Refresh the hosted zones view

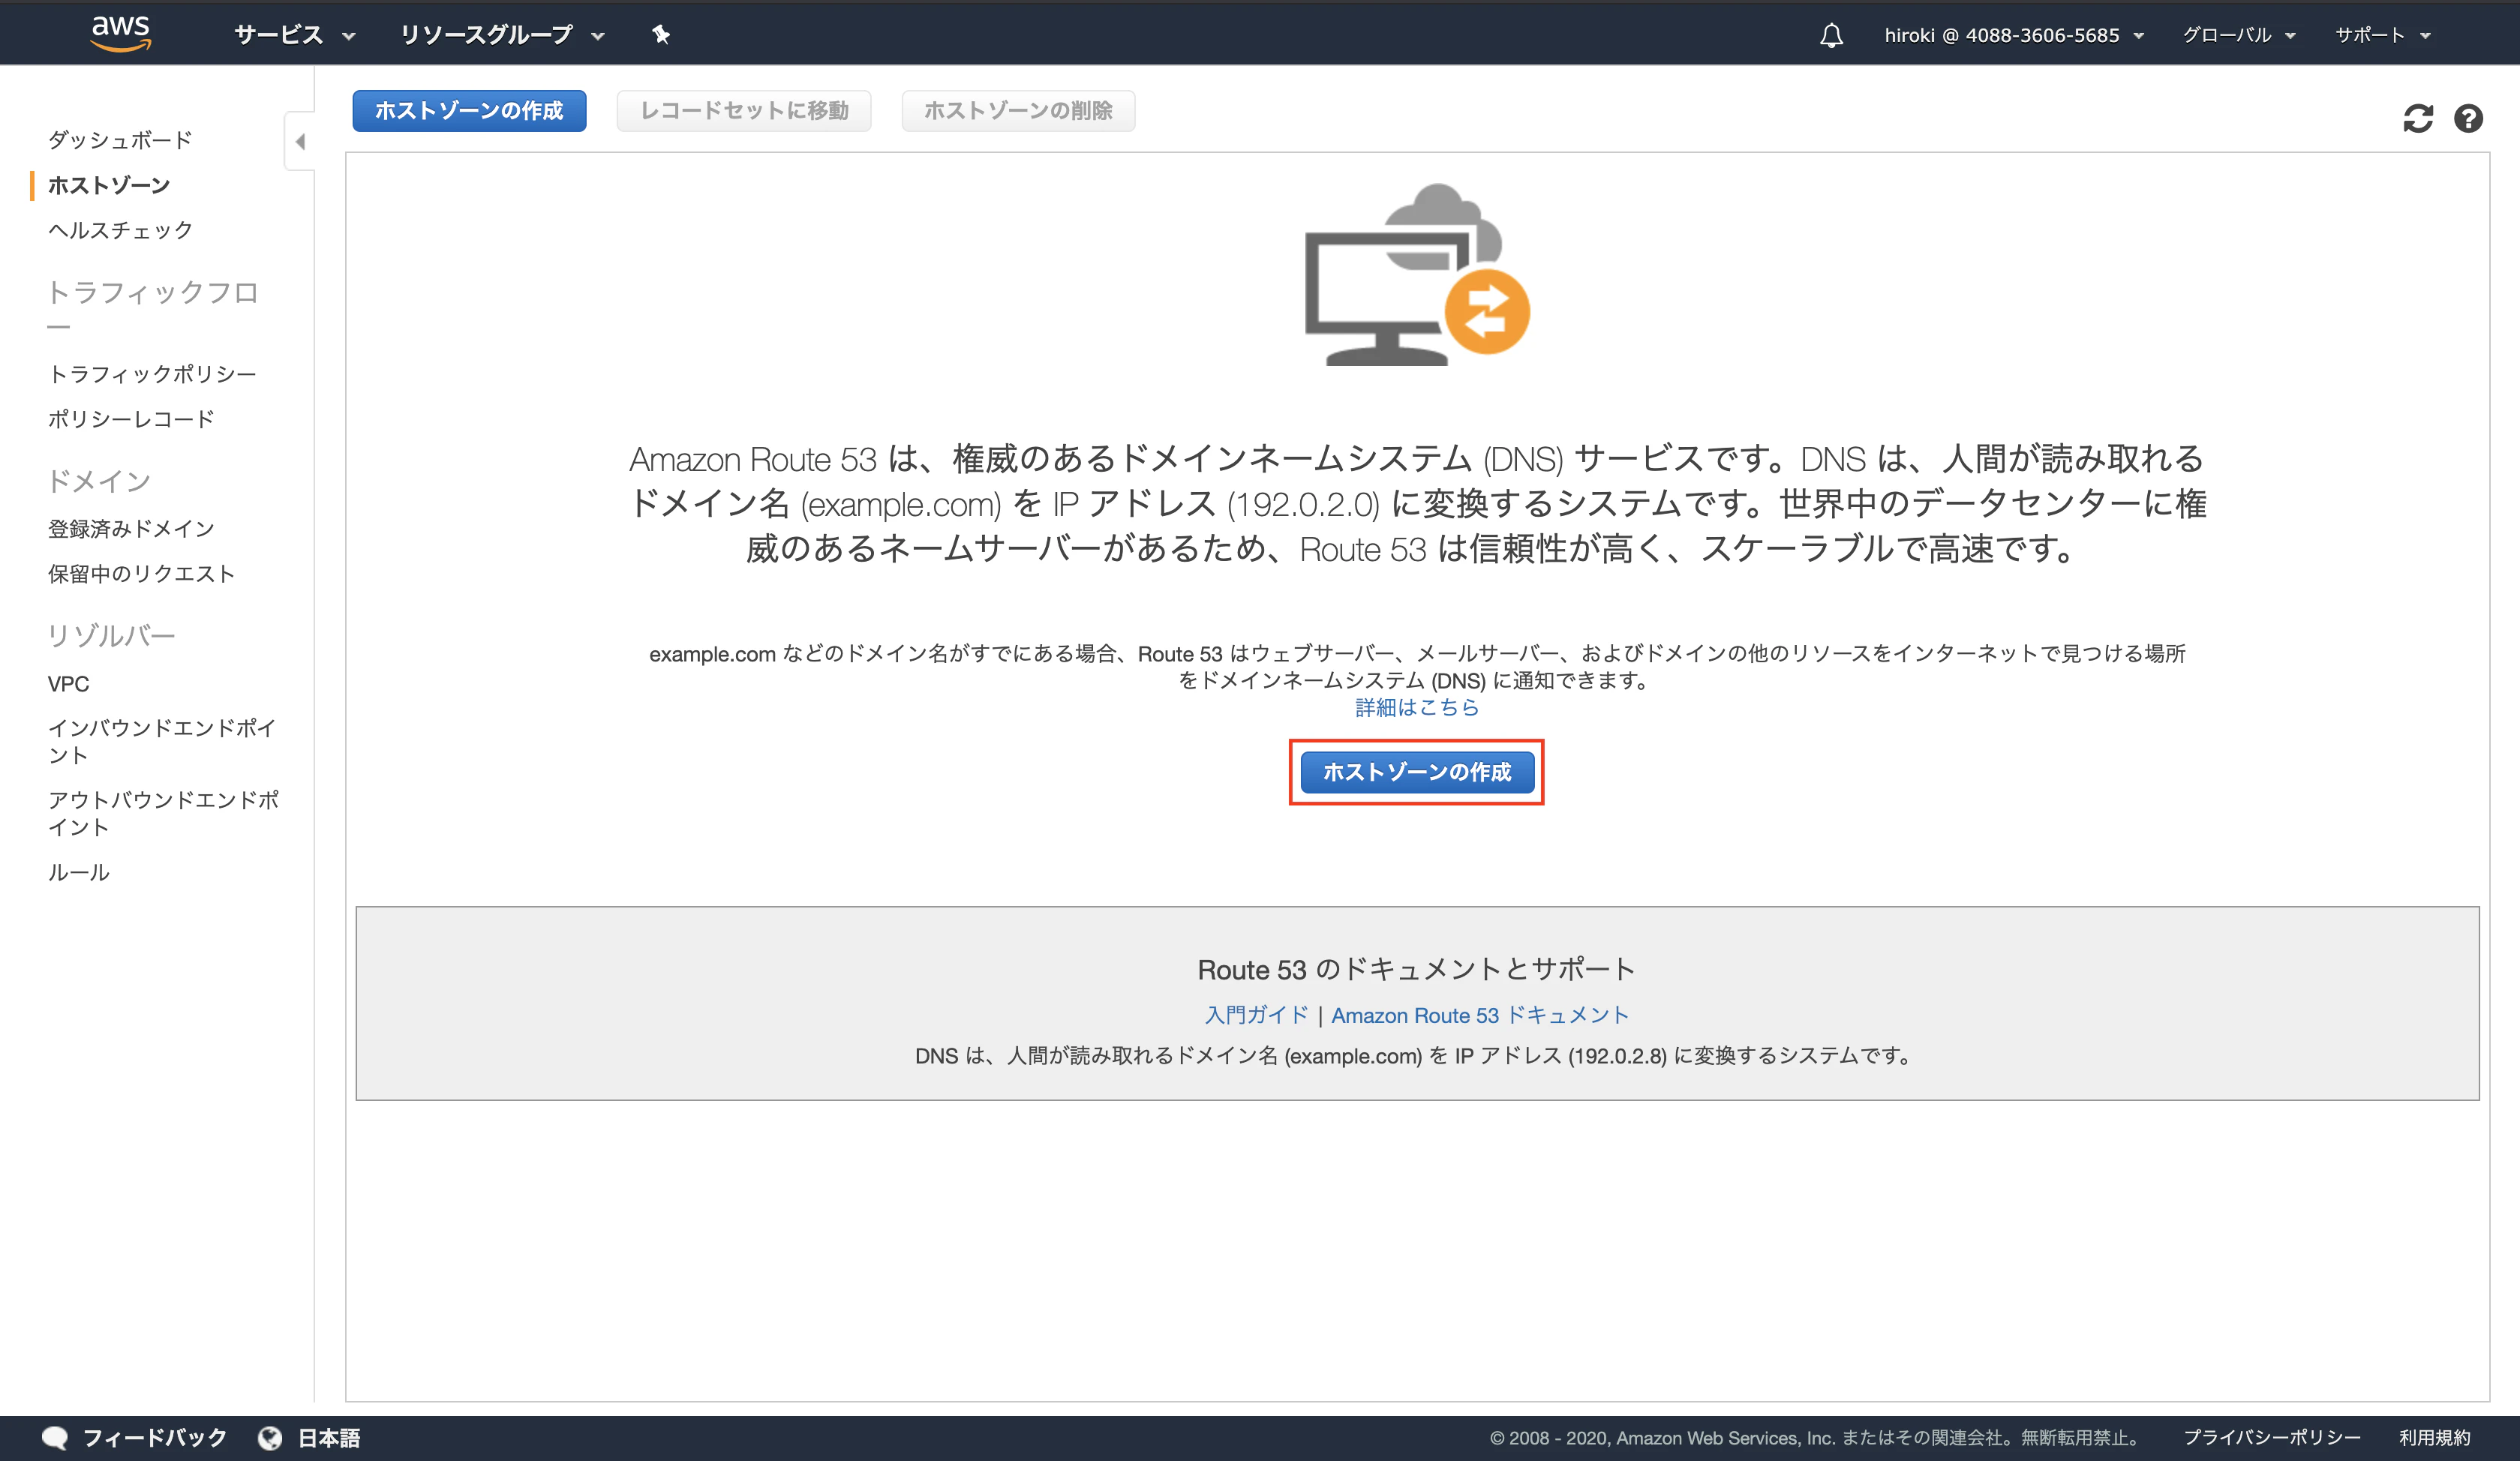coord(2418,119)
